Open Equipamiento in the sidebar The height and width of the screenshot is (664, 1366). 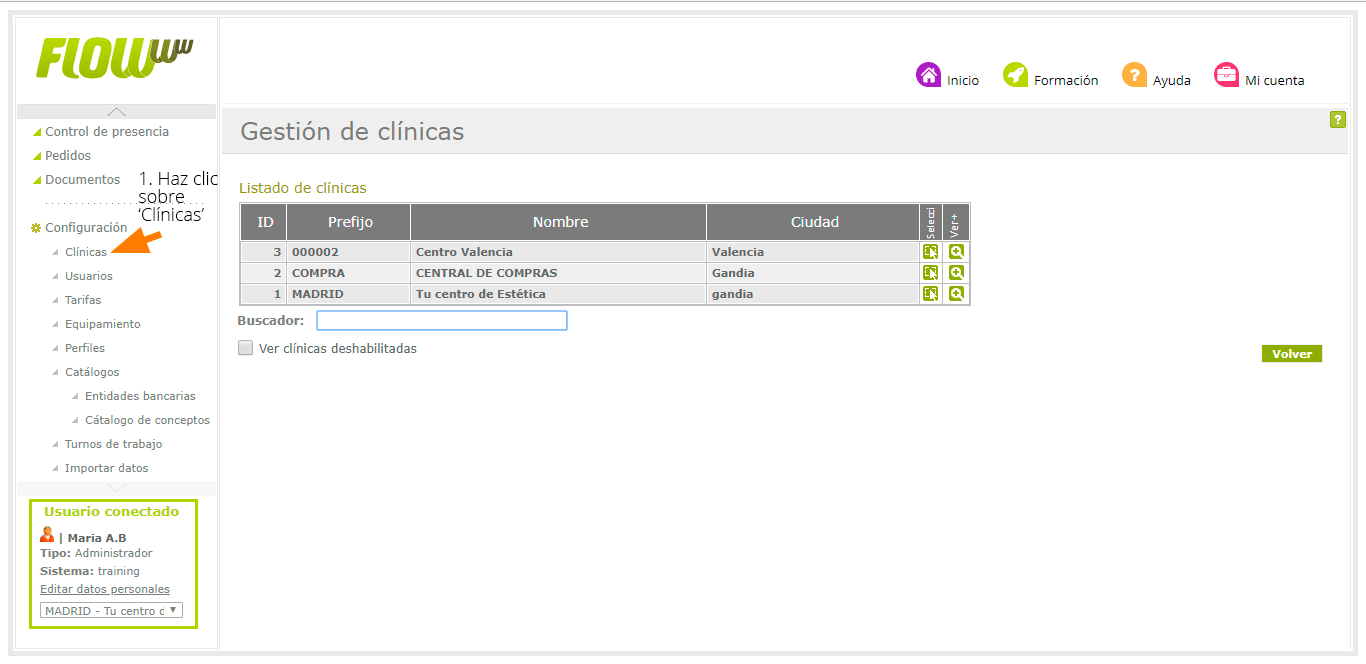103,324
